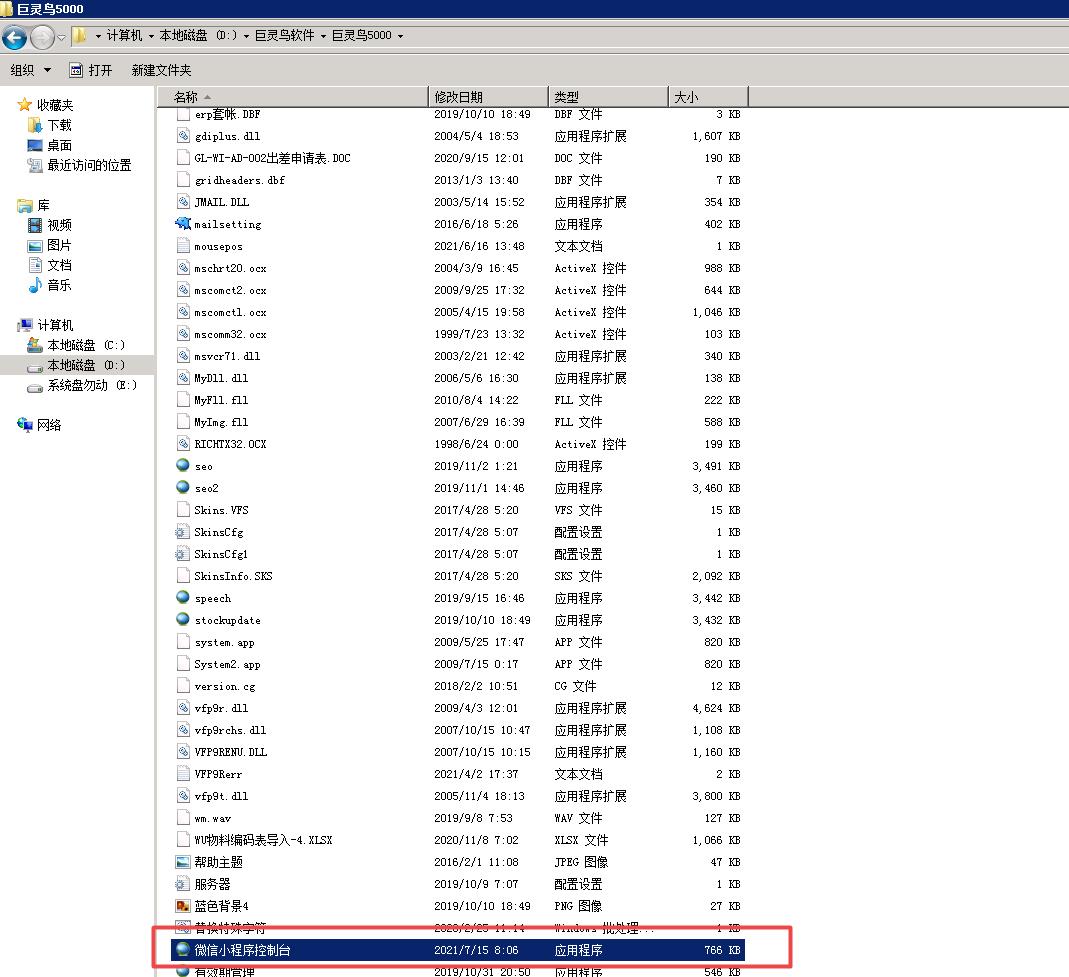This screenshot has width=1069, height=977.
Task: Click the 帮助主题 JPEG image icon
Action: point(182,862)
